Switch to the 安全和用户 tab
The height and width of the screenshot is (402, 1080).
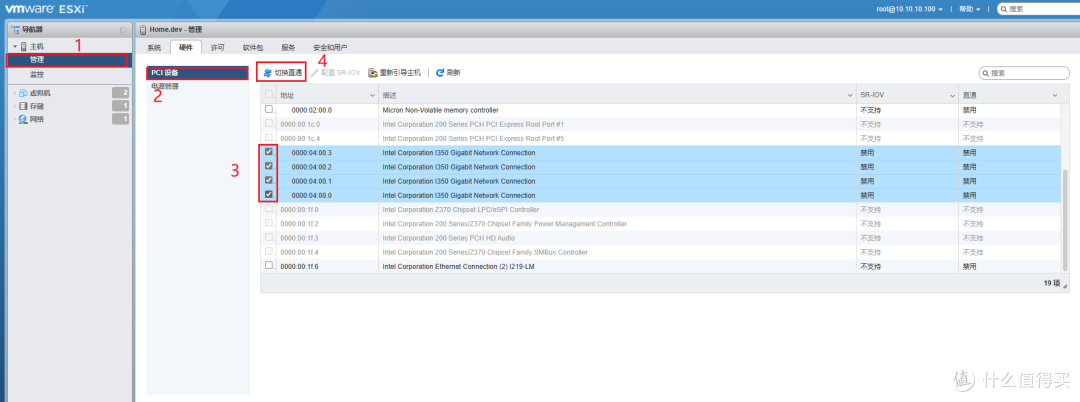coord(330,47)
